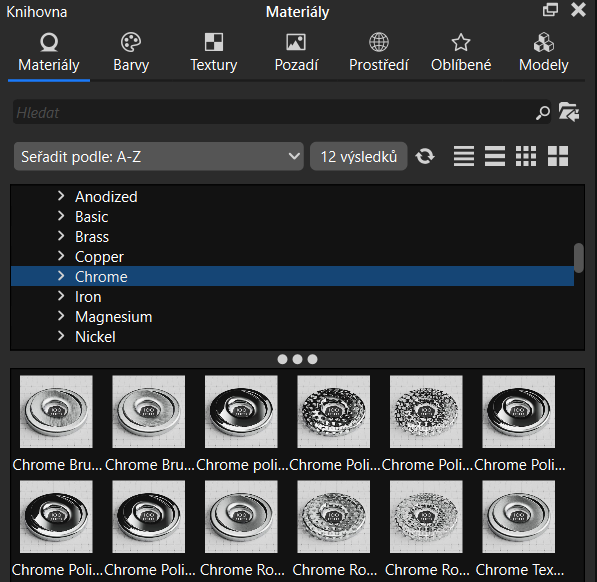The image size is (597, 582).
Task: Click the import folder icon beside search
Action: click(x=569, y=112)
